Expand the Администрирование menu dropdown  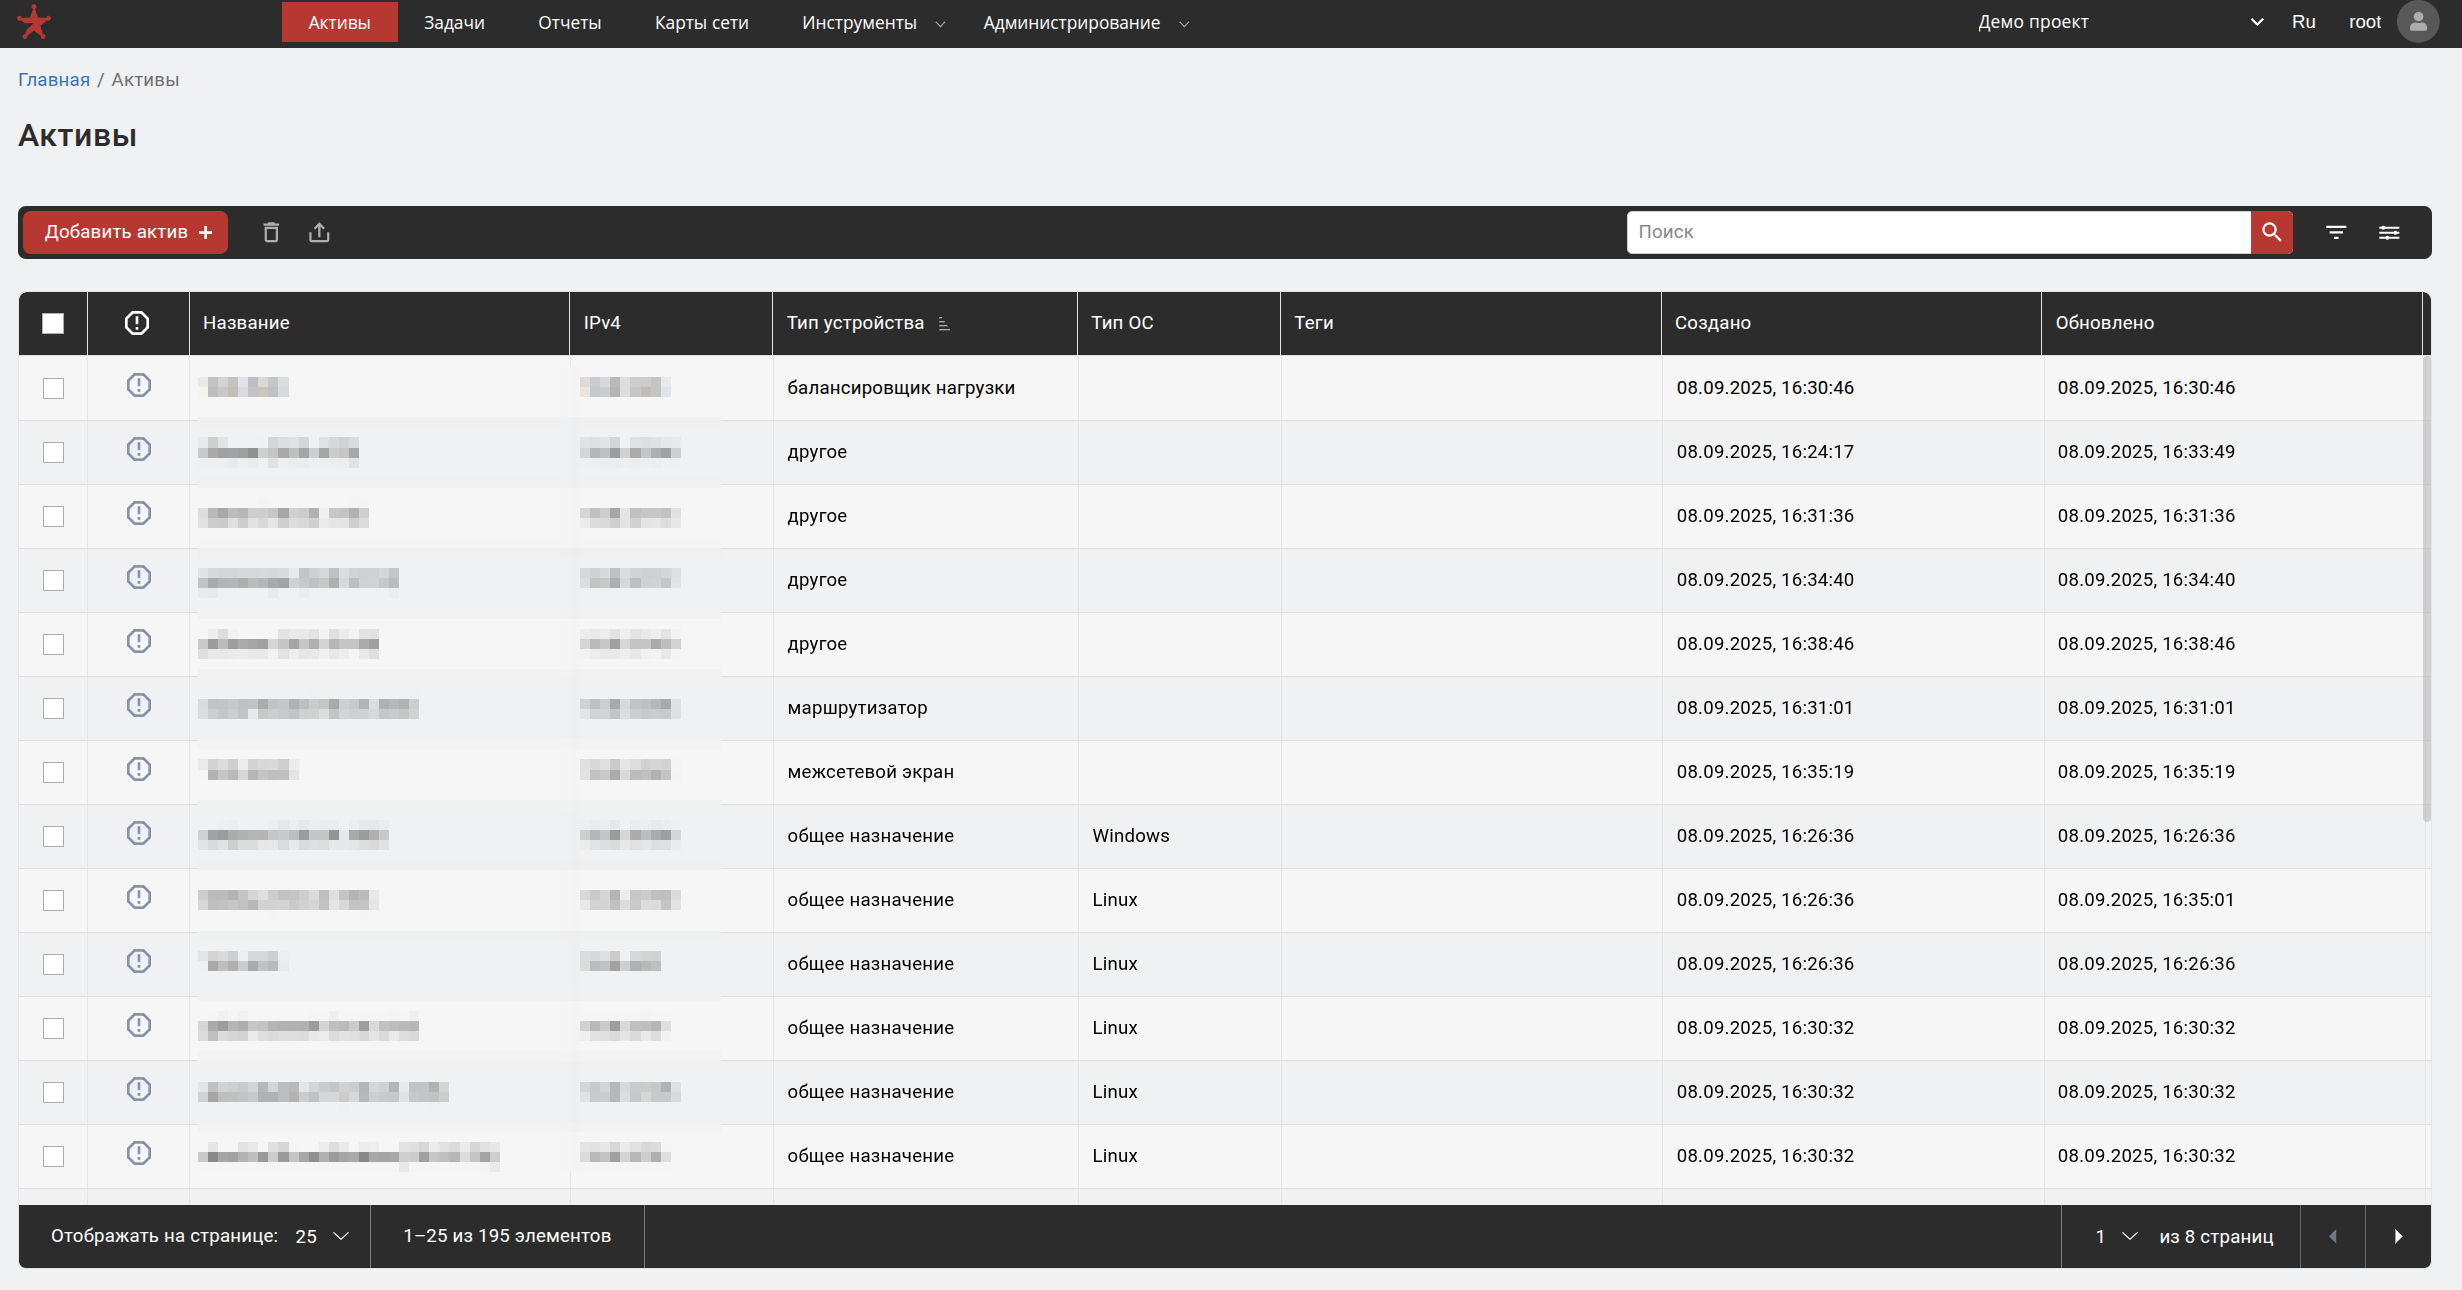pos(1086,23)
